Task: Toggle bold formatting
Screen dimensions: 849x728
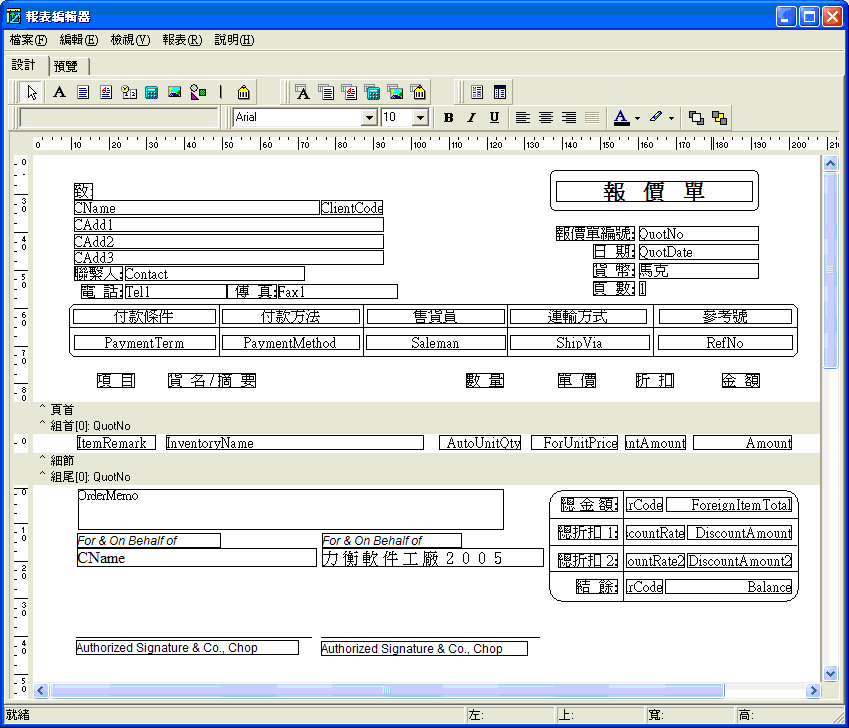Action: point(448,117)
